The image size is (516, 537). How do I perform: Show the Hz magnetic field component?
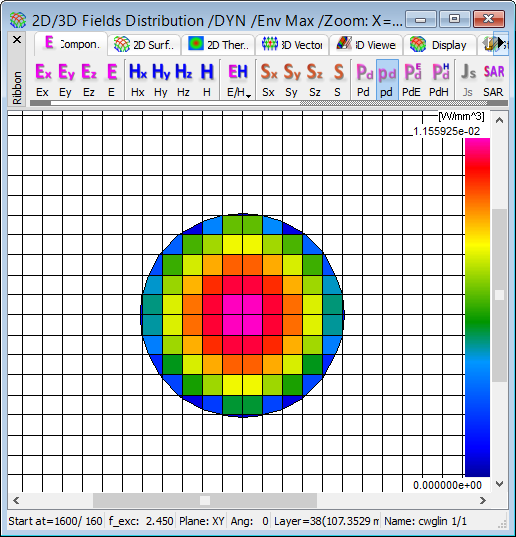[184, 80]
